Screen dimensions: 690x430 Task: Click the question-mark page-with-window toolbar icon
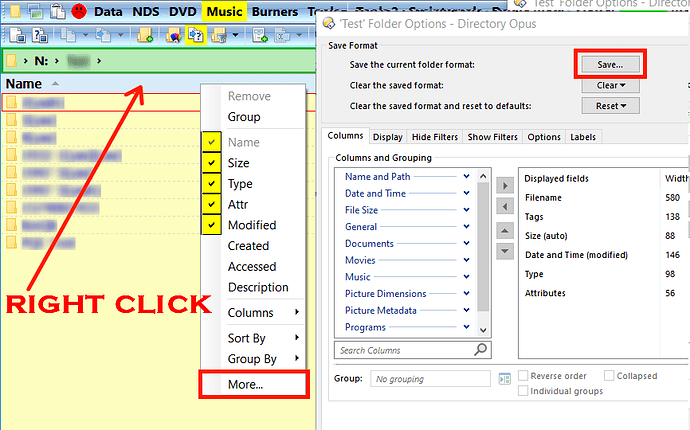40,35
